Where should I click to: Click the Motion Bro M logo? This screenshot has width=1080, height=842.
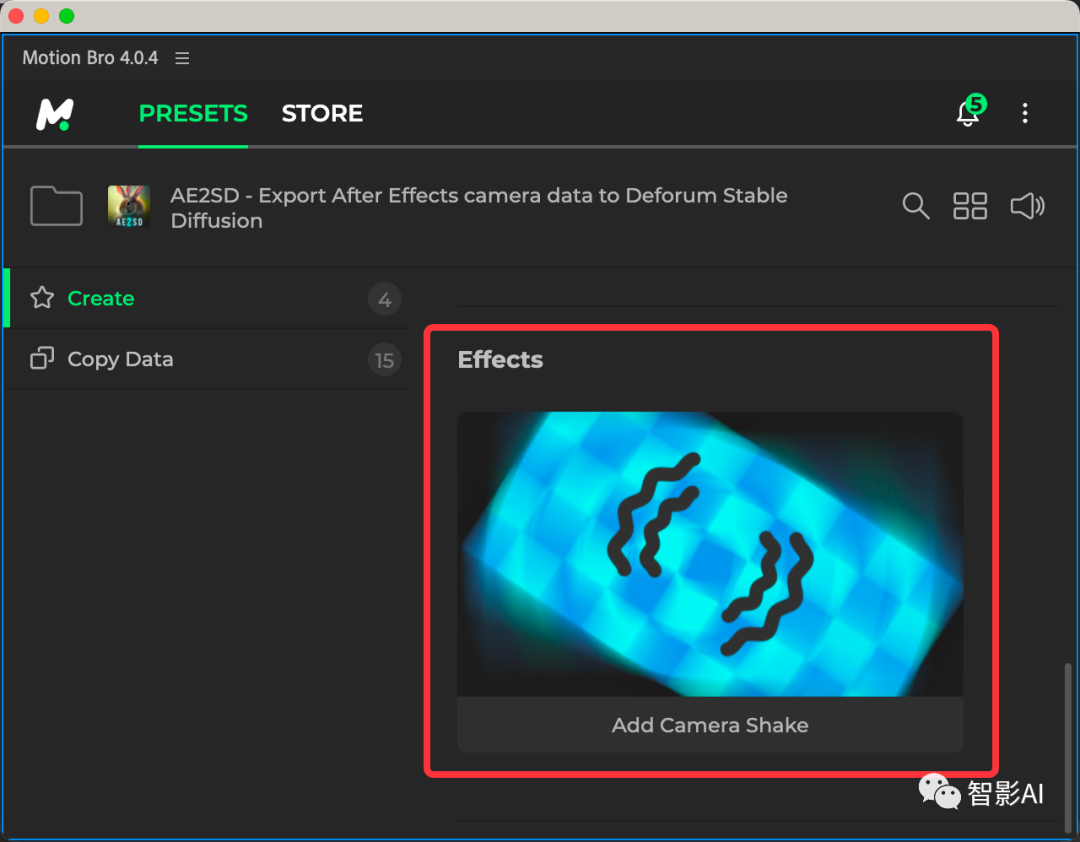(x=55, y=114)
